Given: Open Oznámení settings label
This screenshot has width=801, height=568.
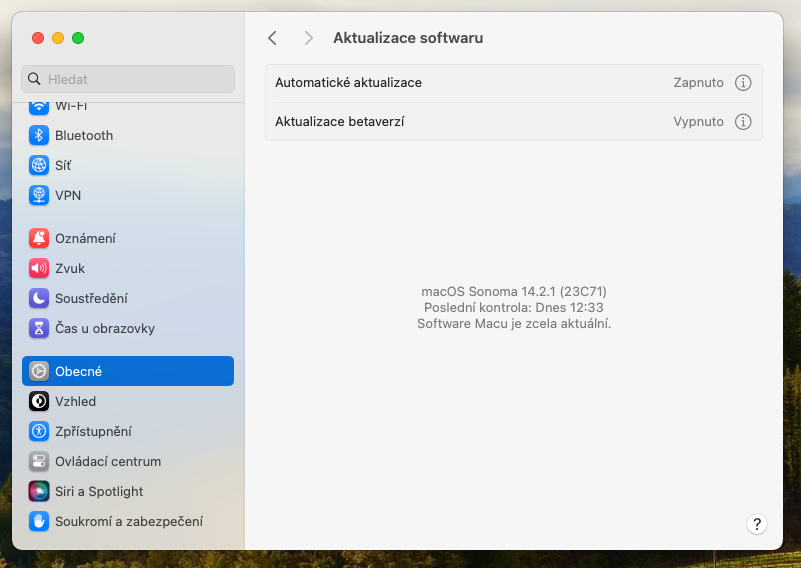Looking at the screenshot, I should (x=85, y=239).
